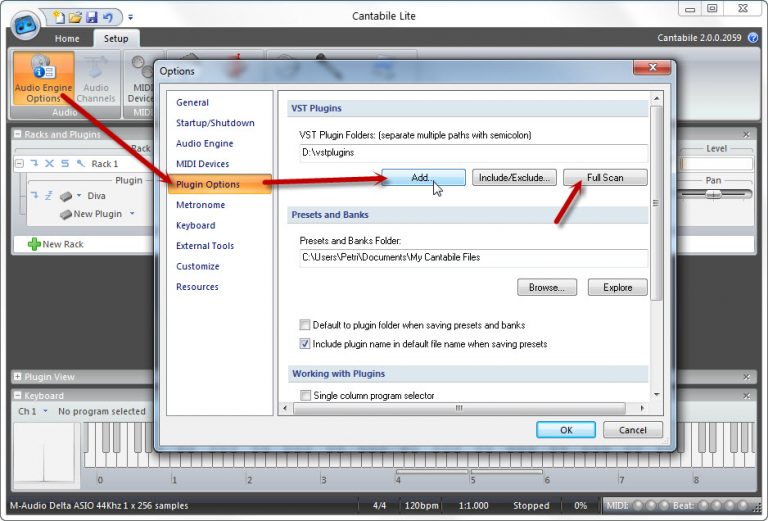Click the No program selected label

click(x=102, y=411)
